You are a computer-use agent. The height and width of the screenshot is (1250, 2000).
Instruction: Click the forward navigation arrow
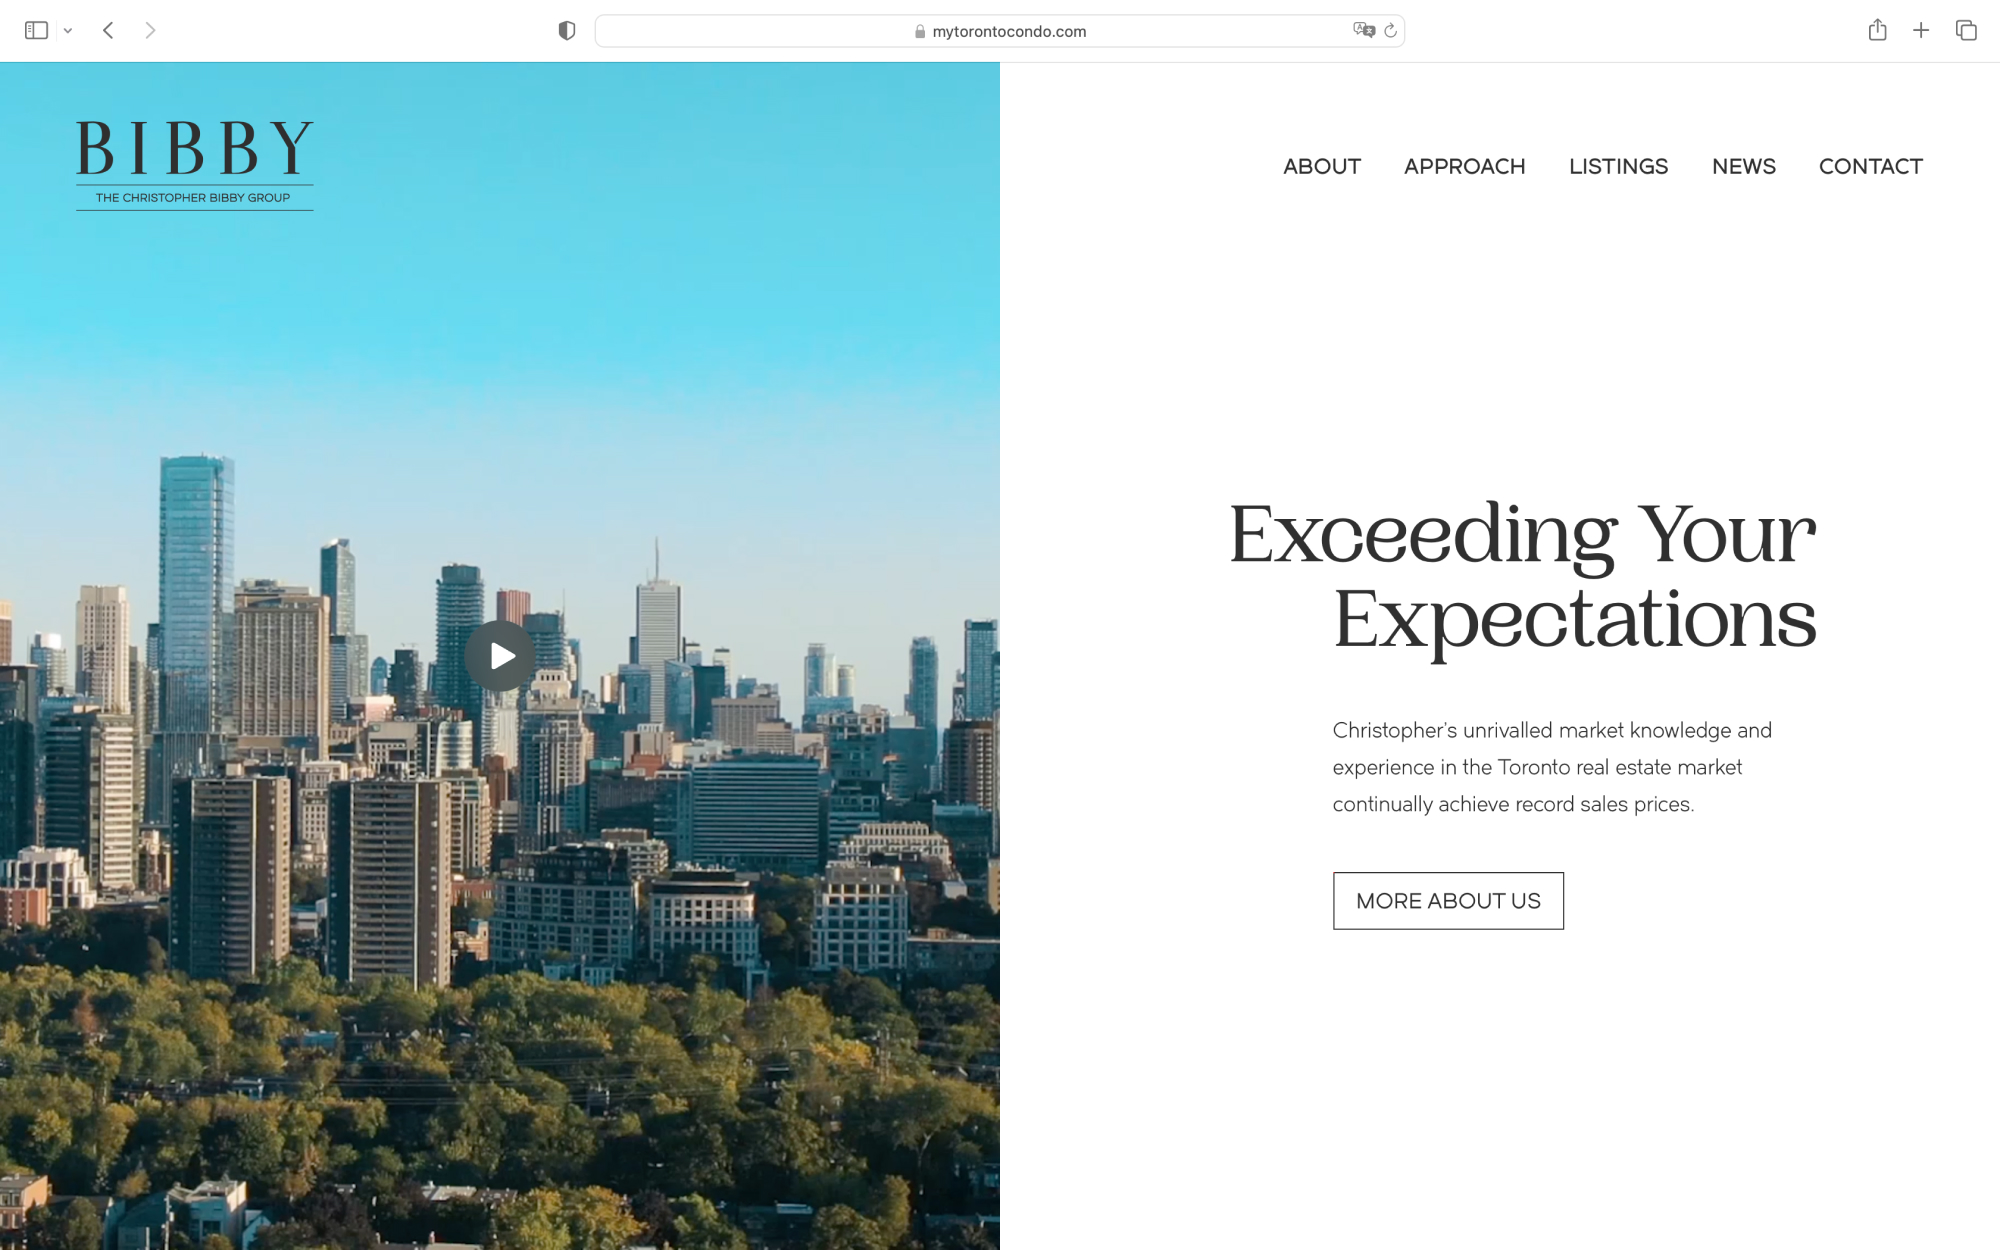tap(151, 30)
